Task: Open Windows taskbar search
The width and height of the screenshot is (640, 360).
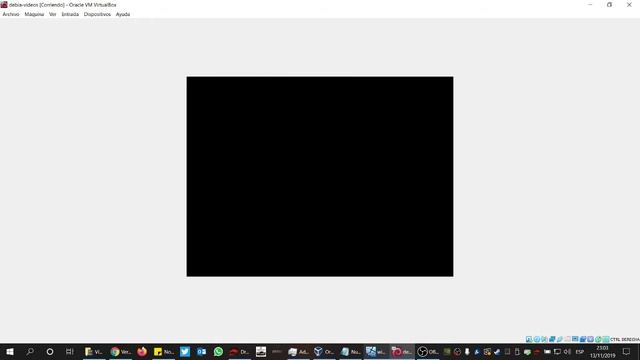Action: 30,351
